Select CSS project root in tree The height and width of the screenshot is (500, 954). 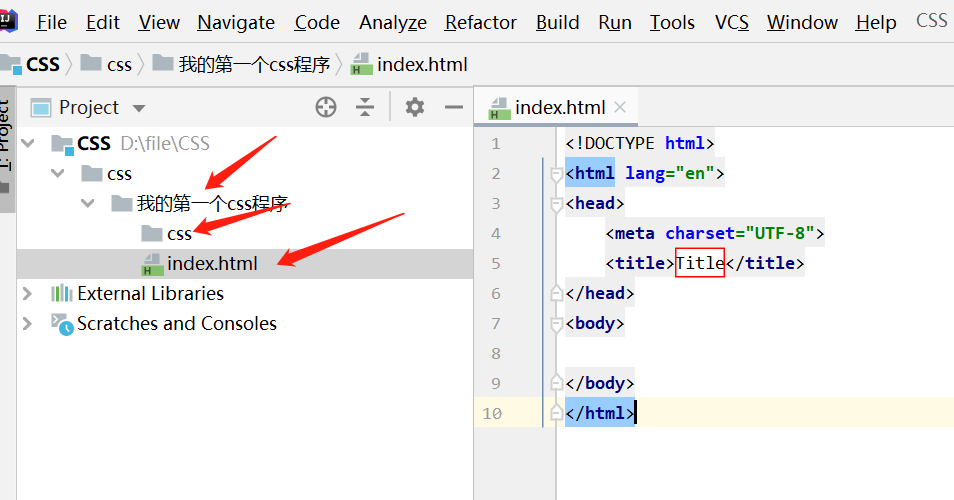click(x=94, y=144)
